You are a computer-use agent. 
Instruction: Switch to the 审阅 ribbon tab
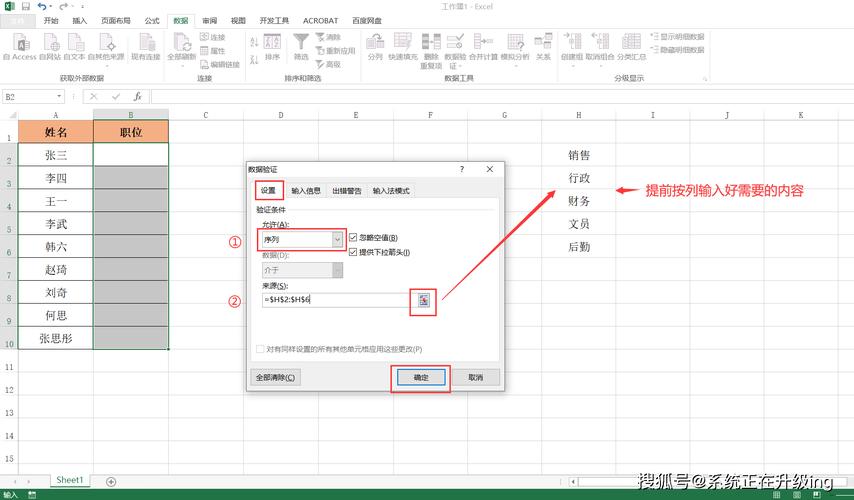click(x=210, y=21)
